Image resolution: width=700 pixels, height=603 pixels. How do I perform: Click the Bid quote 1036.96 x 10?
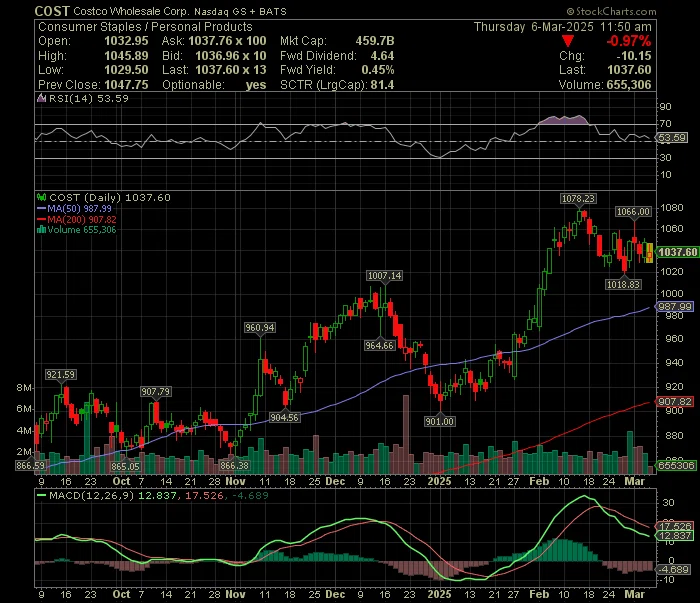click(x=231, y=56)
